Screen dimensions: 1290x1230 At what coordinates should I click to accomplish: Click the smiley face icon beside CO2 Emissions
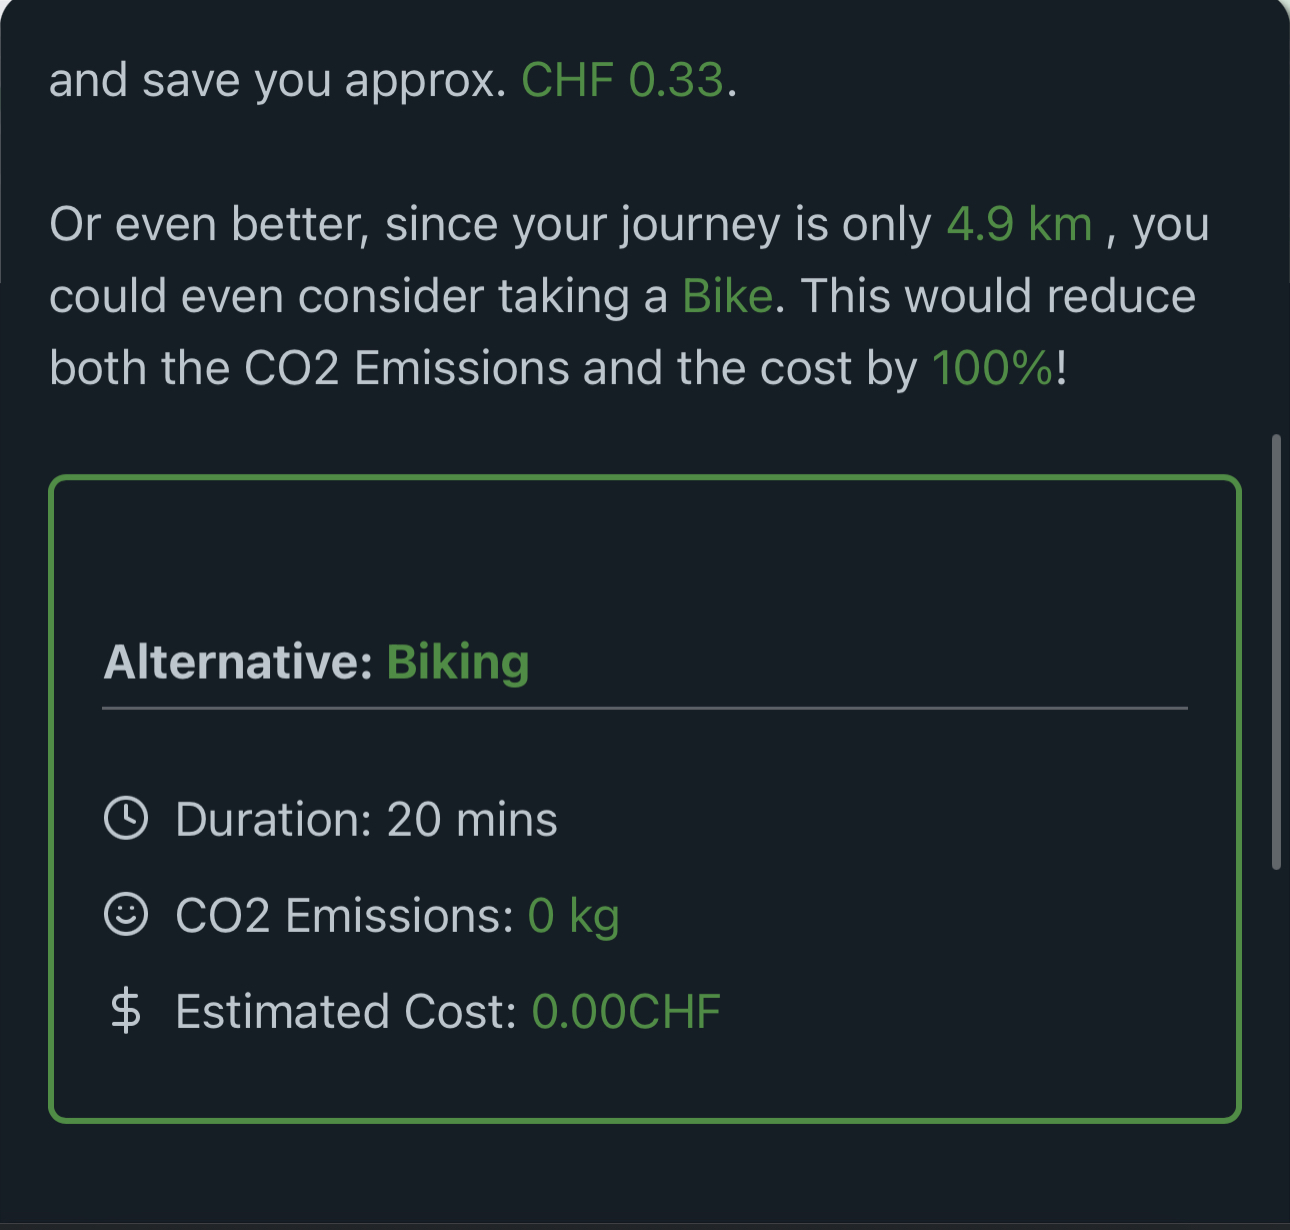126,914
